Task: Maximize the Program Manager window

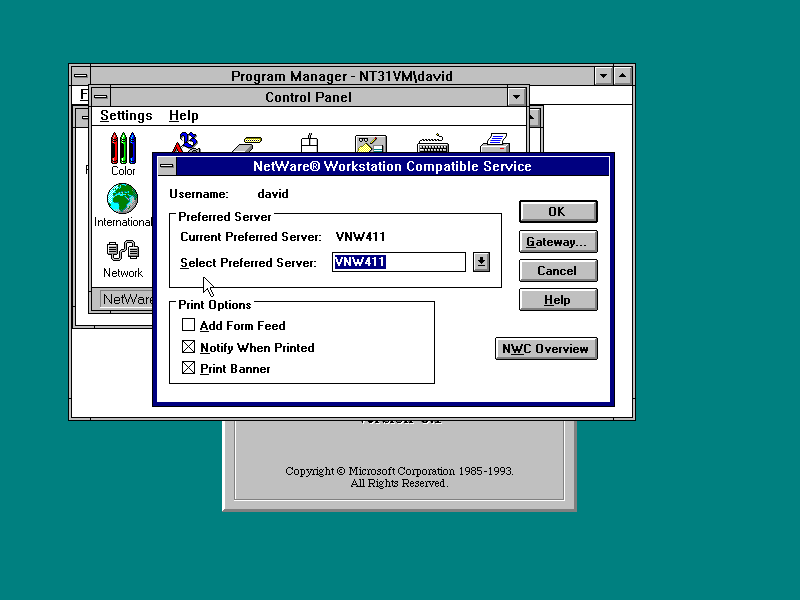Action: (x=622, y=76)
